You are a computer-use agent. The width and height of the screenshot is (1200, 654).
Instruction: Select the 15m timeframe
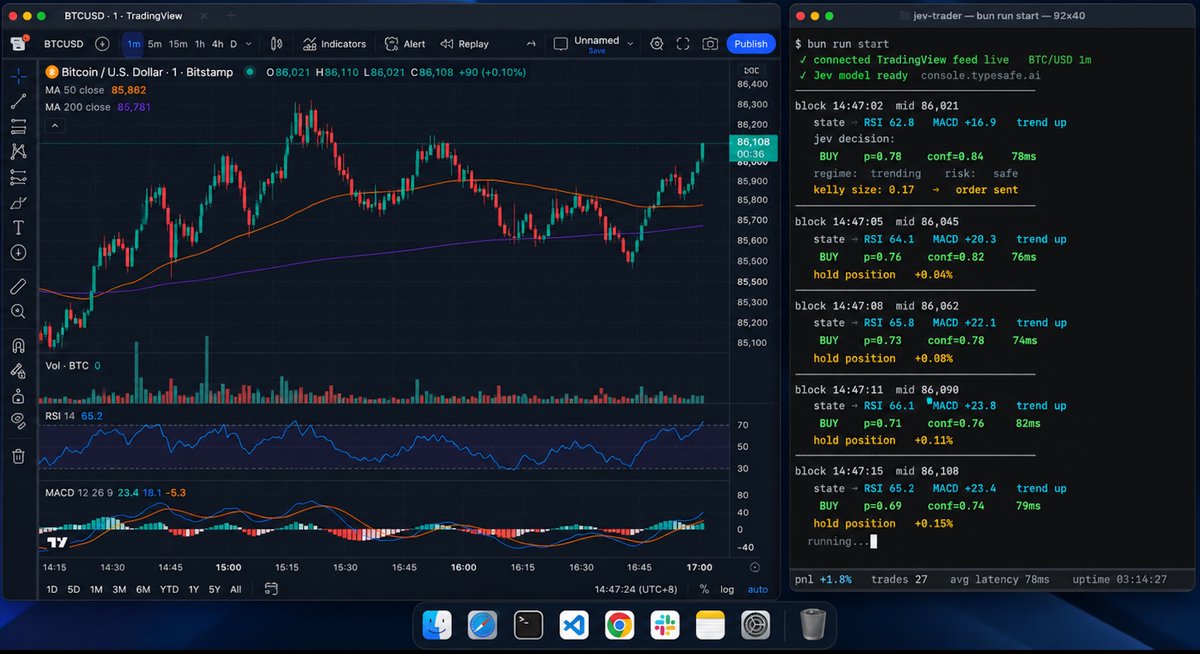(x=178, y=44)
